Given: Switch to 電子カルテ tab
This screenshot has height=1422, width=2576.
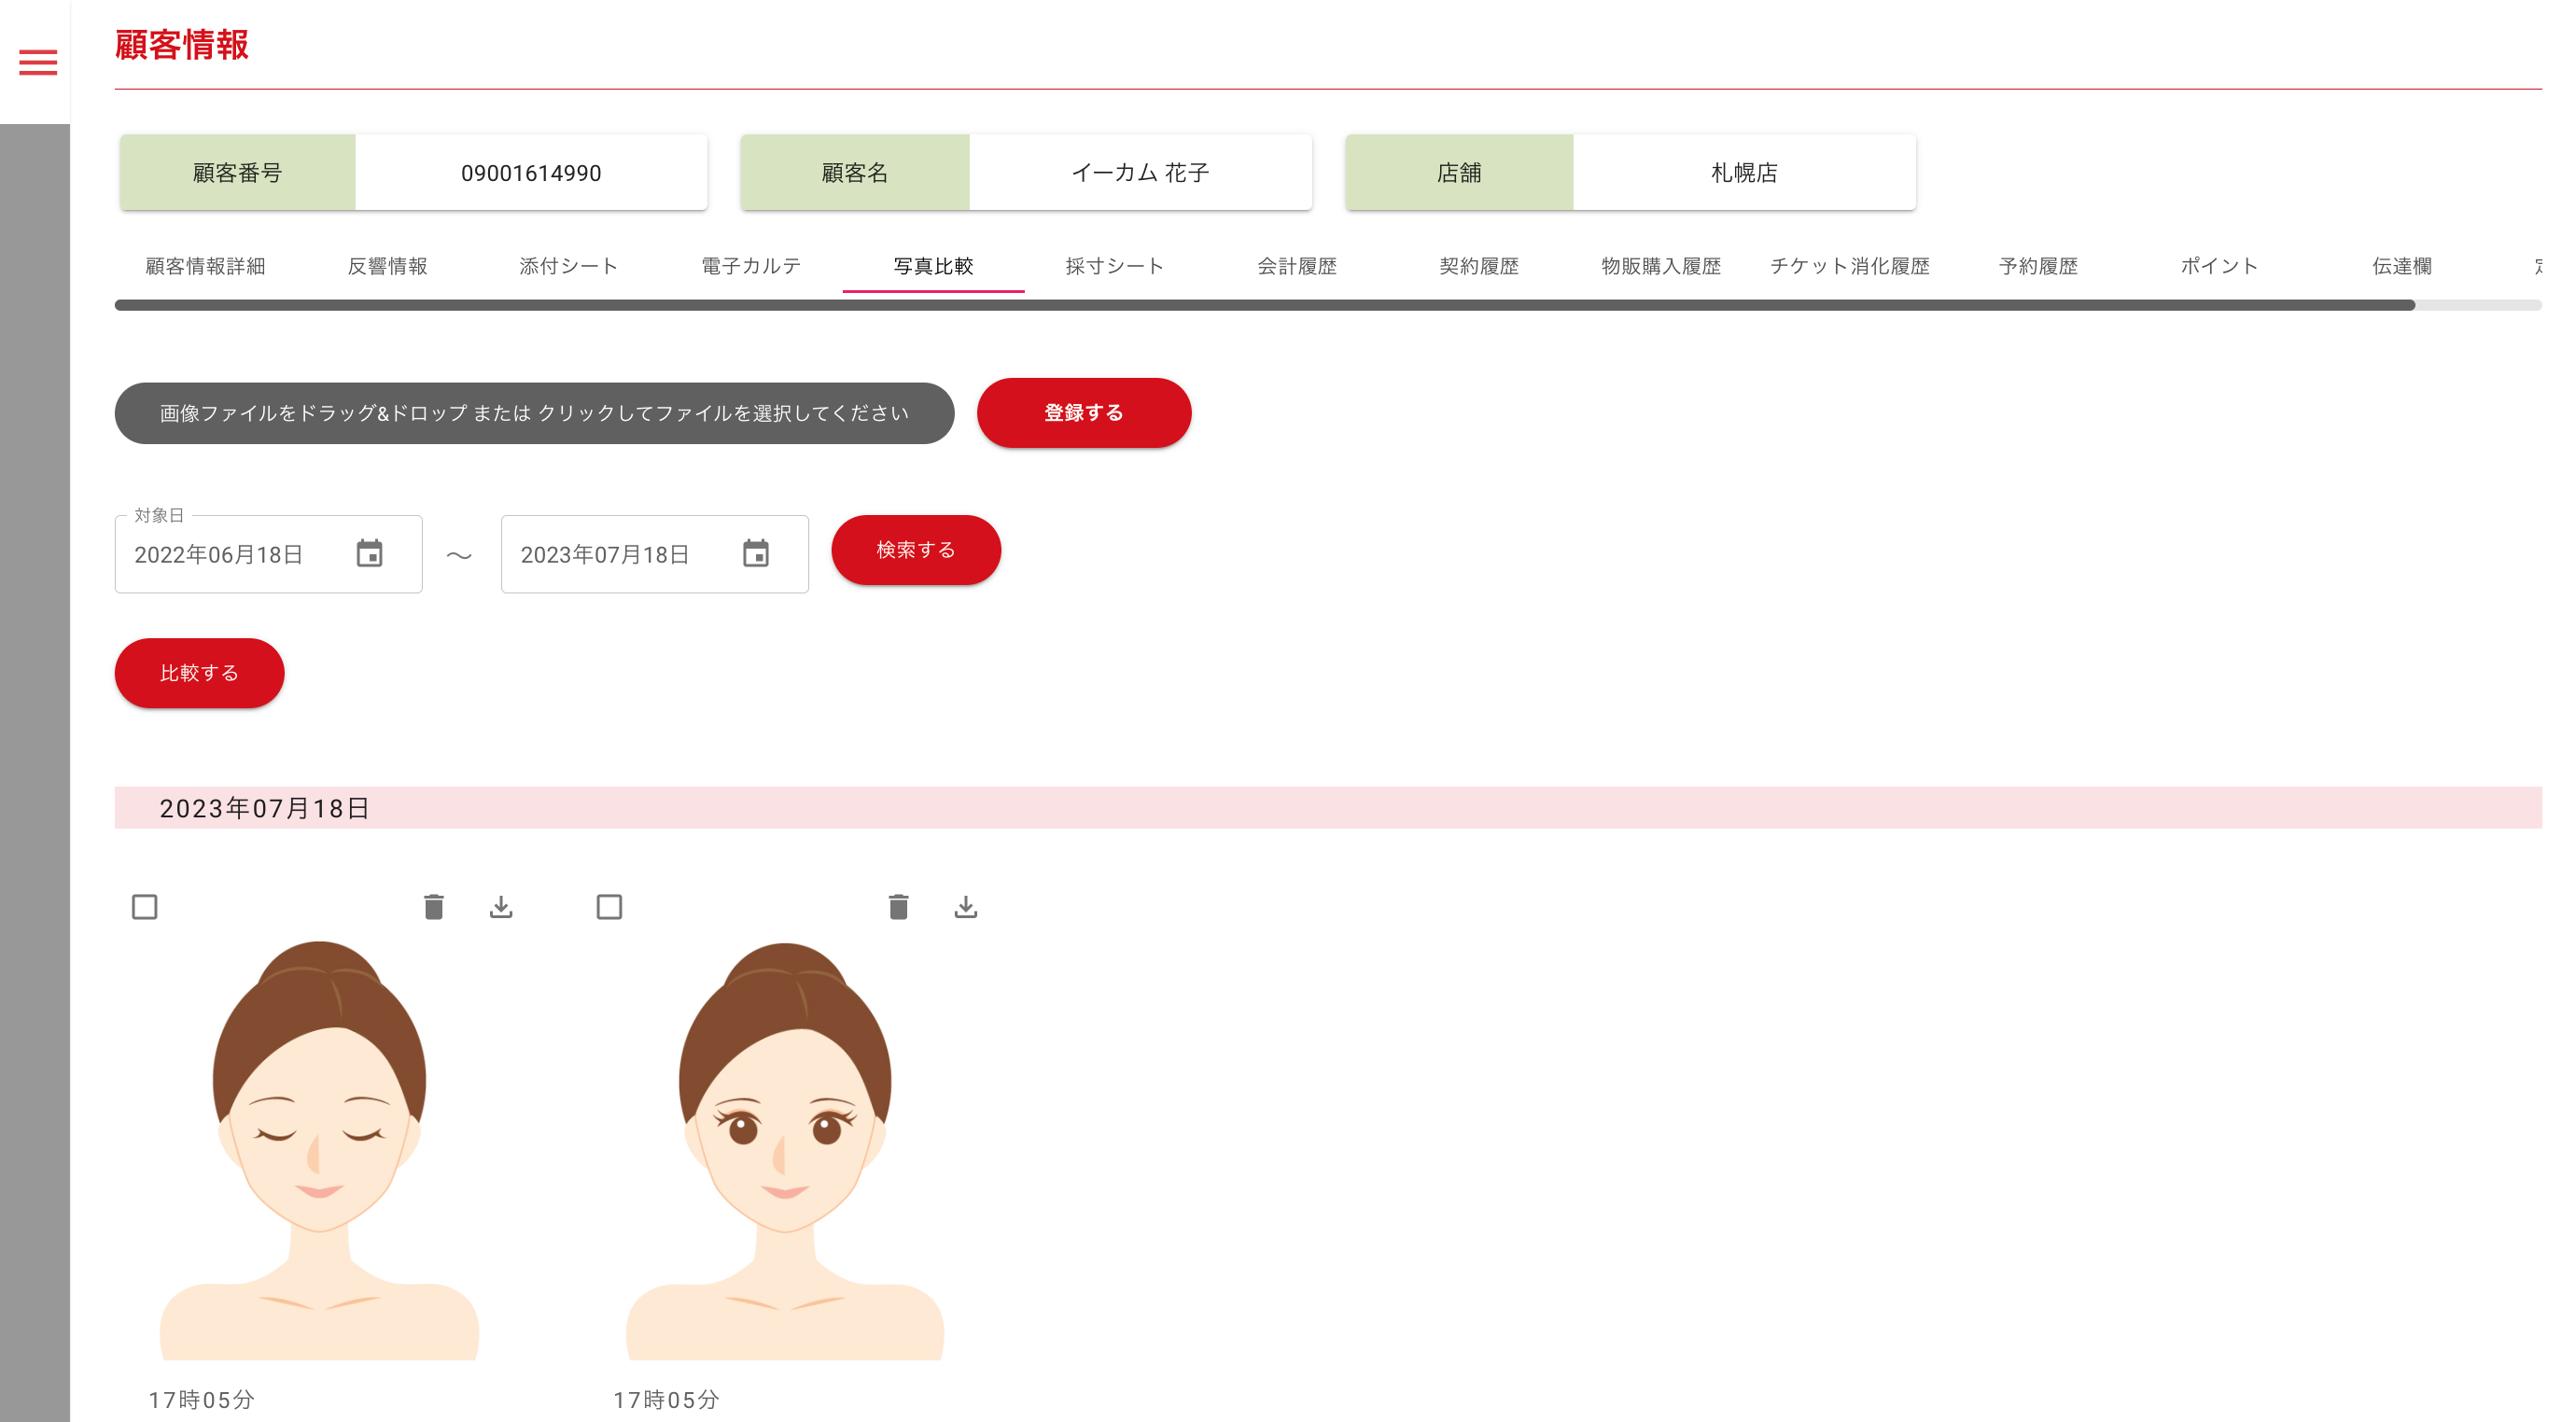Looking at the screenshot, I should (751, 266).
